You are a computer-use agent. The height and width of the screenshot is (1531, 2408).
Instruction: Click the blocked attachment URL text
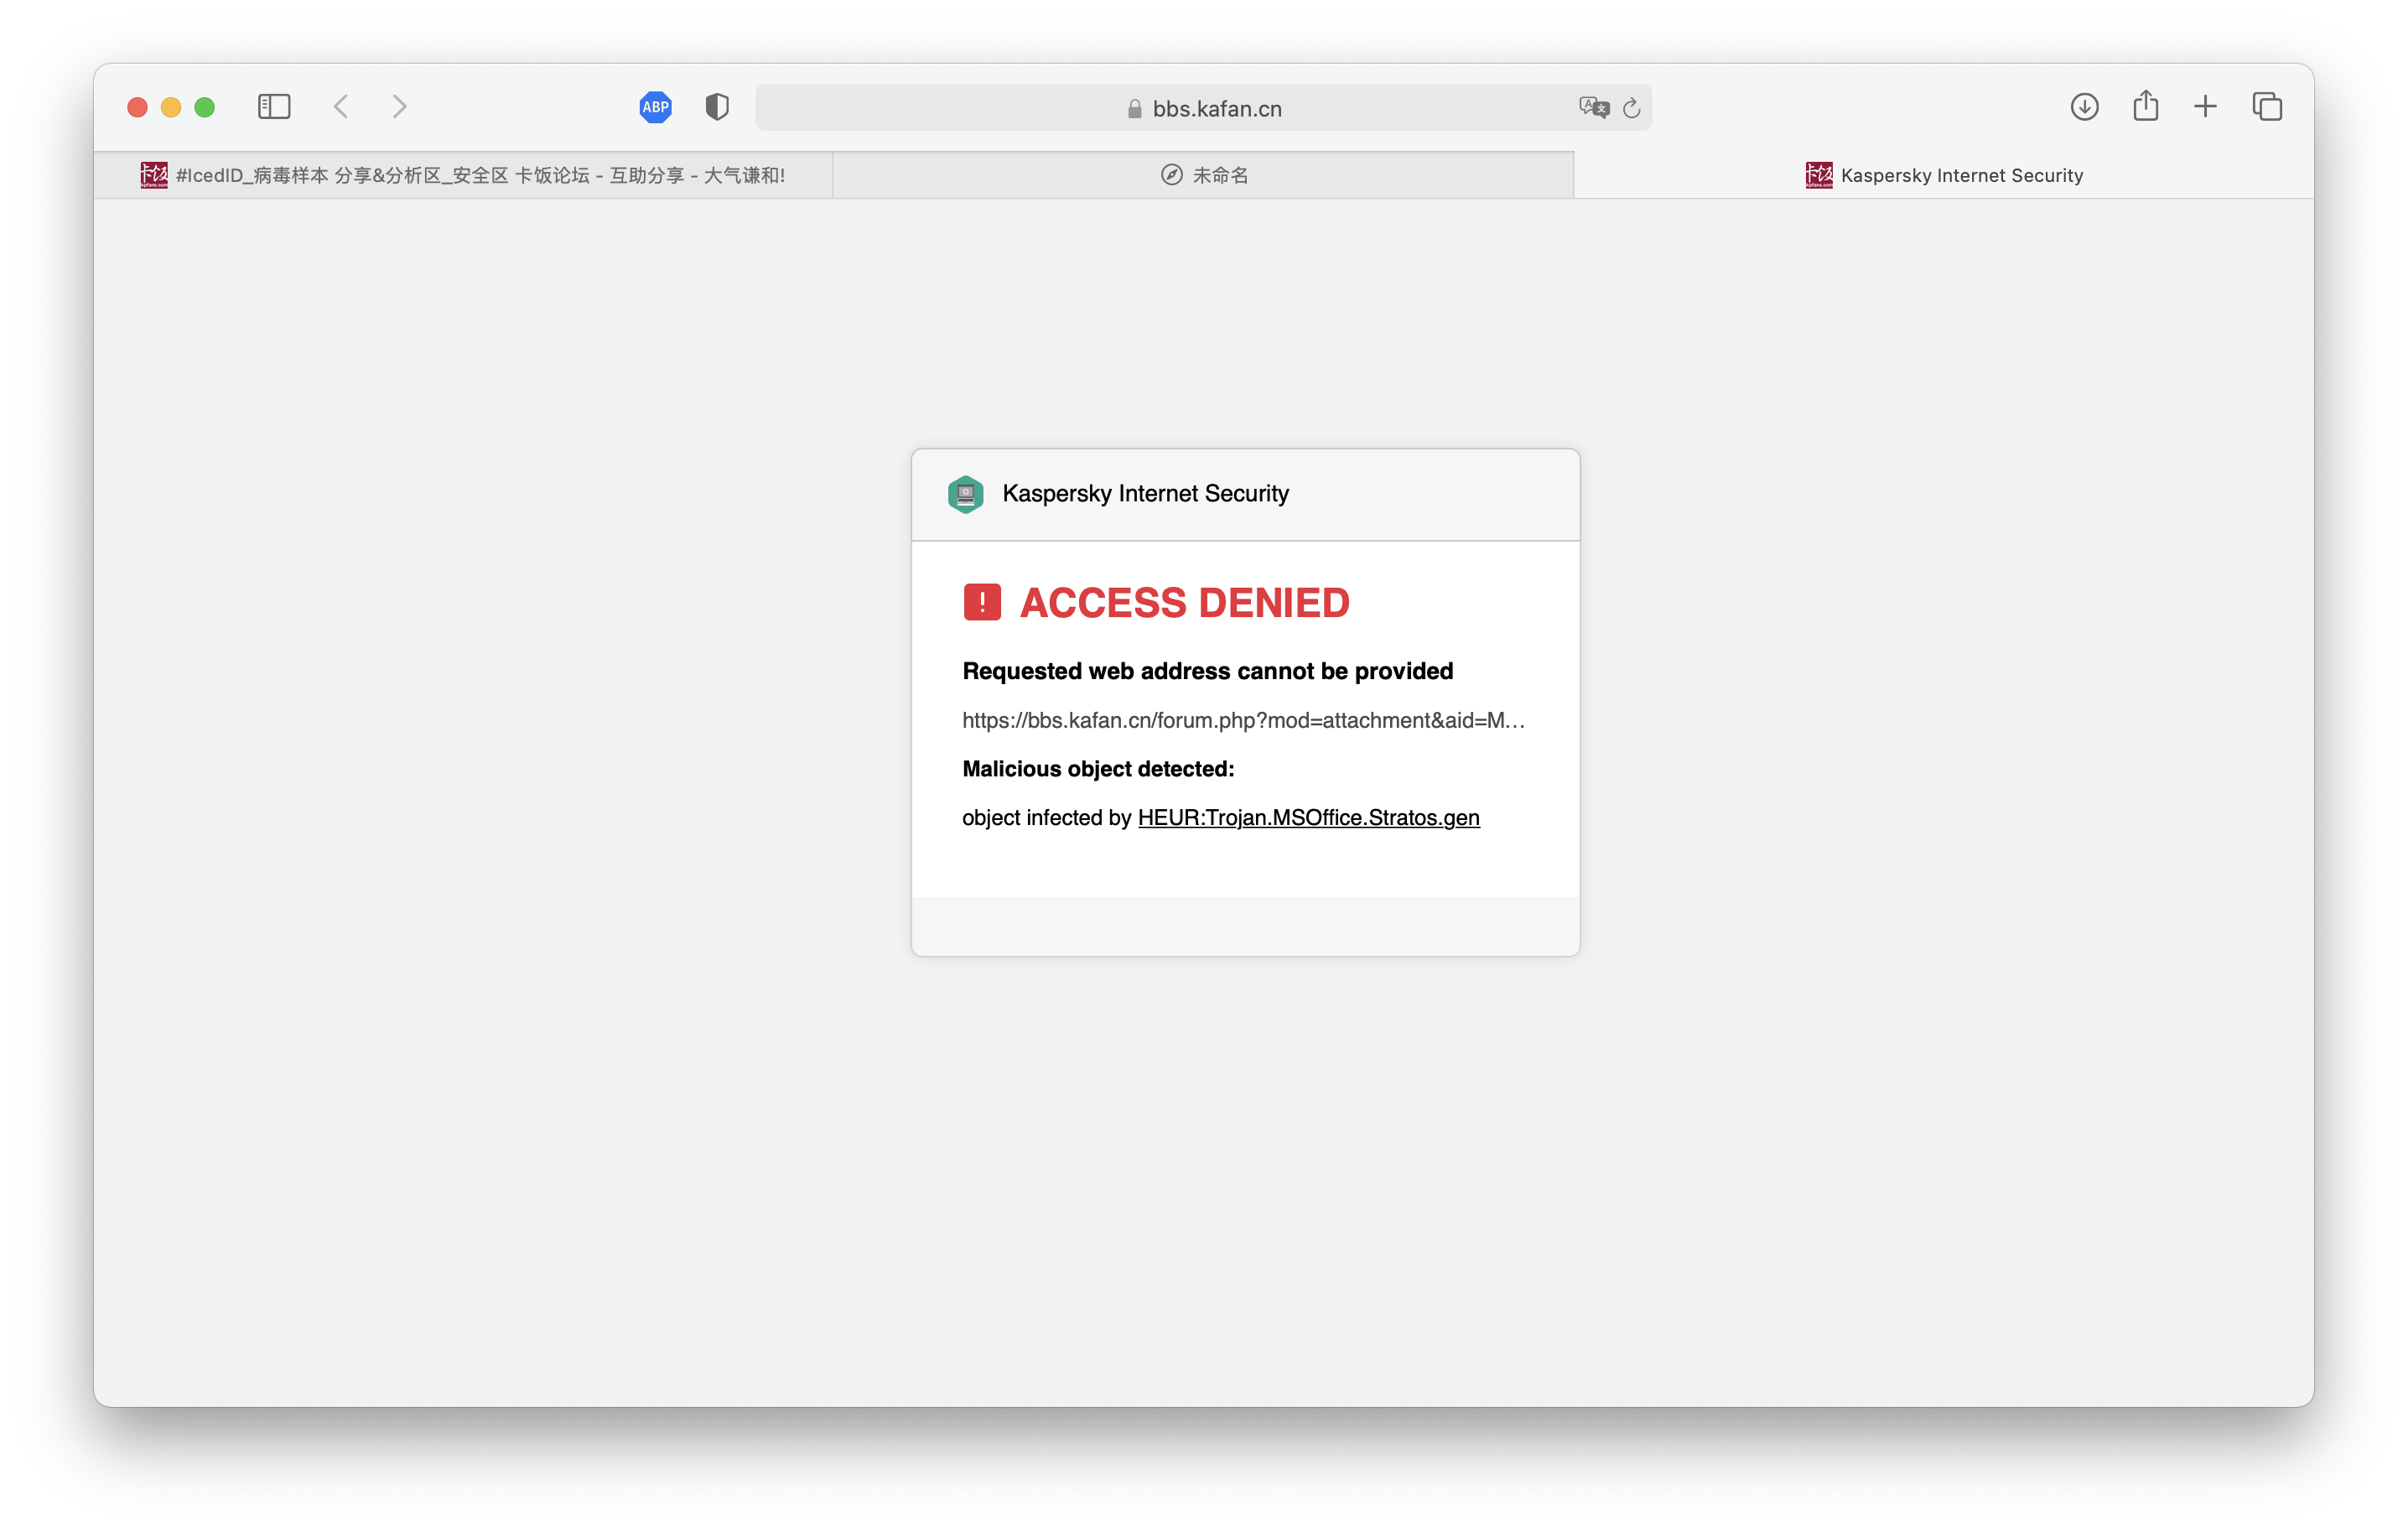(1243, 720)
